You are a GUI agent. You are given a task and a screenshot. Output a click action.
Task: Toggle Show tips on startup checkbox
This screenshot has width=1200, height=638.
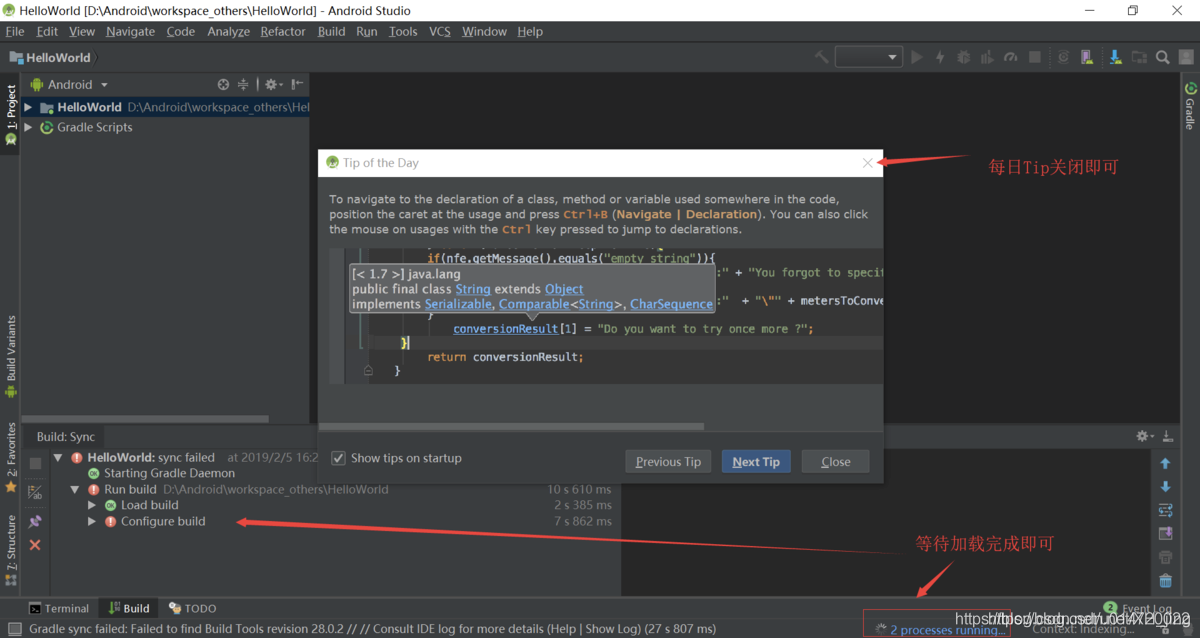pyautogui.click(x=339, y=458)
